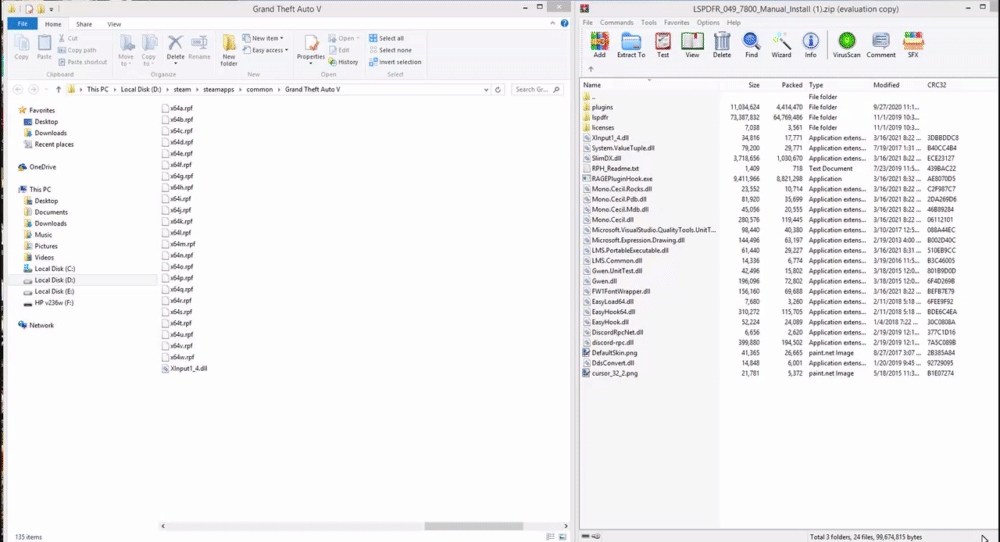Screen dimensions: 1000x542
Task: Open History in Explorer ribbon
Action: coord(343,62)
